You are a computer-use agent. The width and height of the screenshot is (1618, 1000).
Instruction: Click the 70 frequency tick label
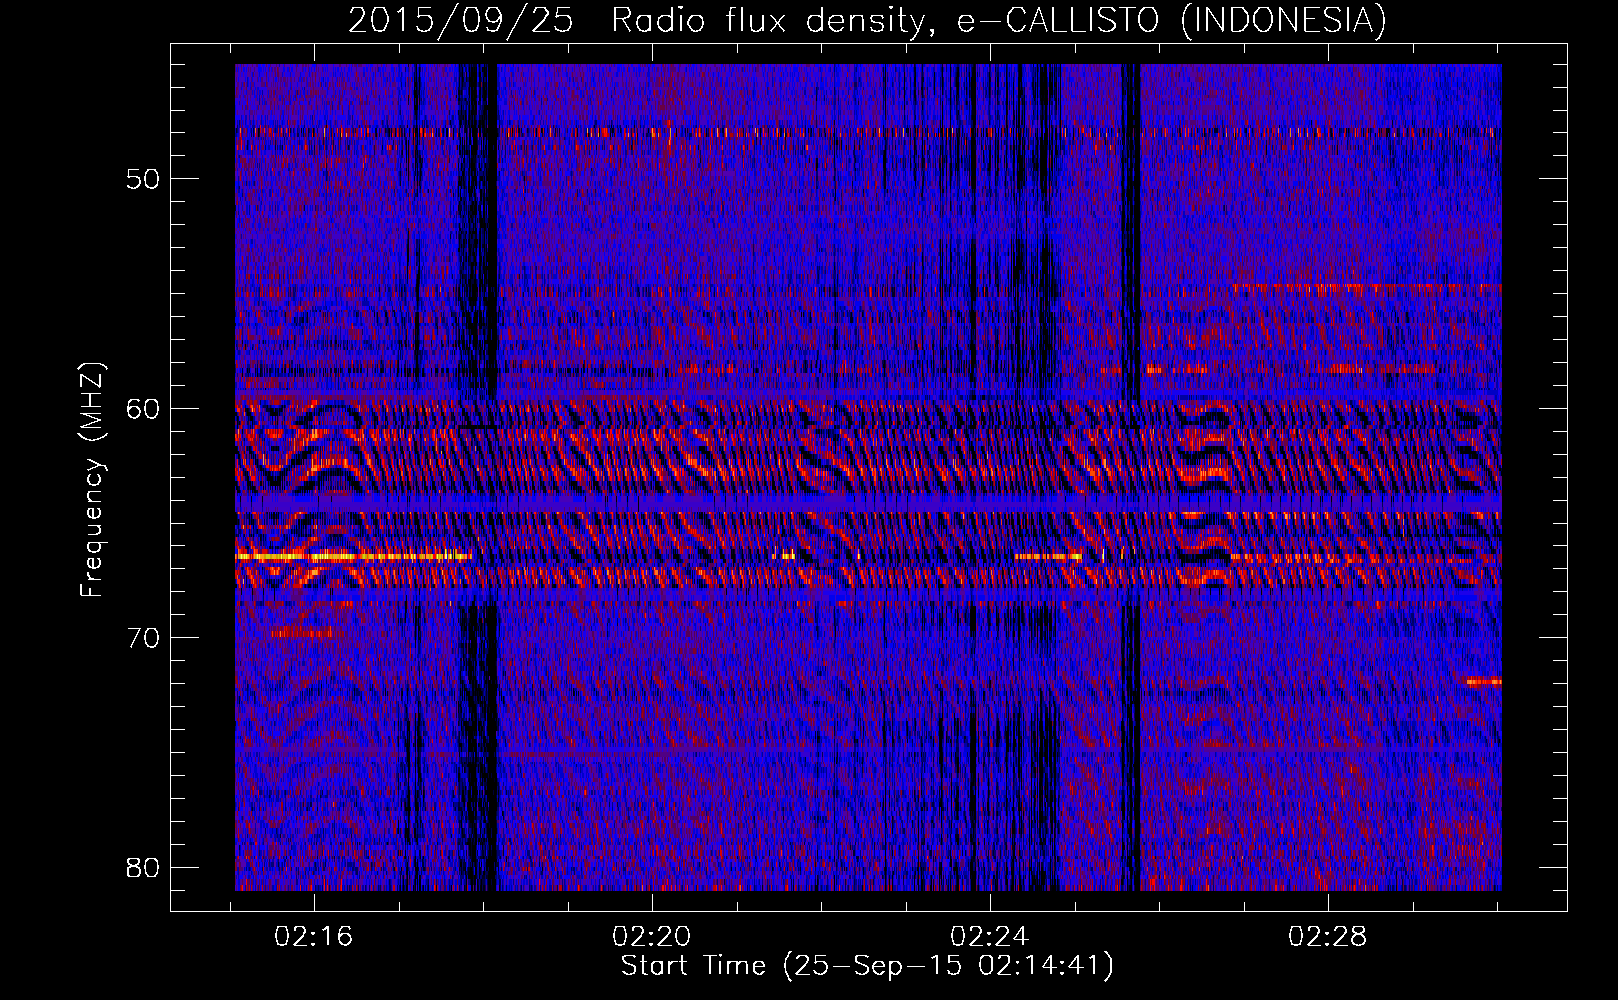[143, 637]
